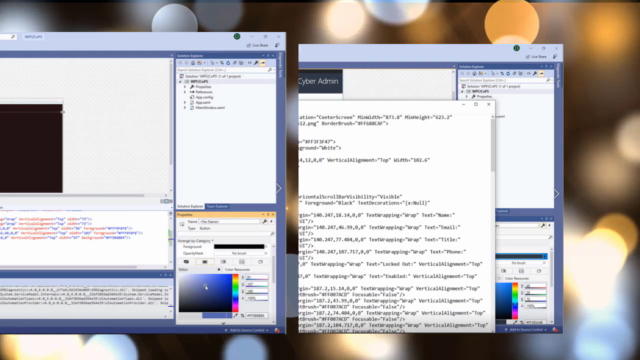Screen dimensions: 640x360
Task: Click Collapse All icon in left Solution Explorer toolbar
Action: (235, 63)
